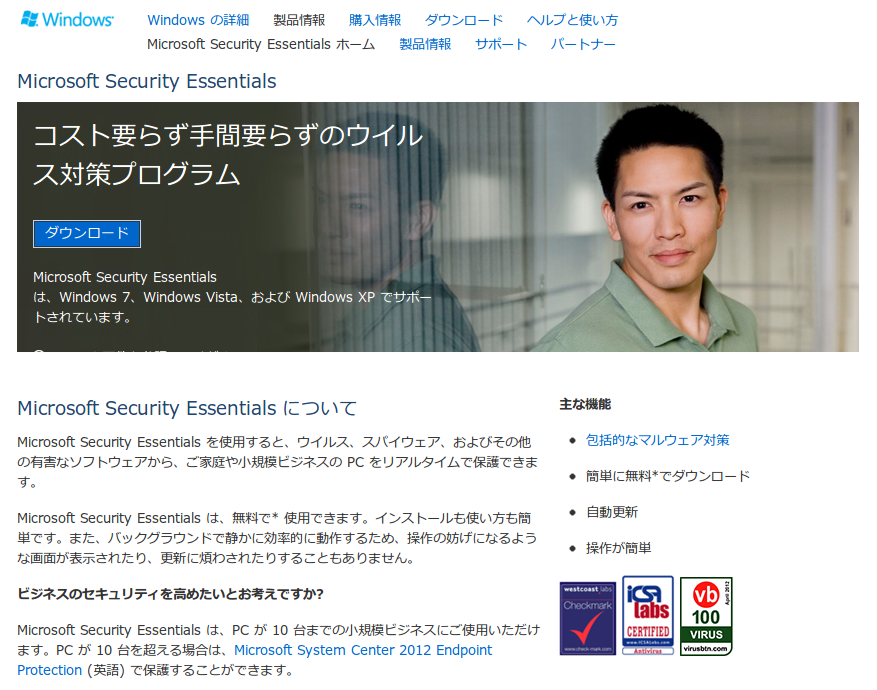Screen dimensions: 877x690
Task: Open the サポート sub-navigation link
Action: pos(501,44)
